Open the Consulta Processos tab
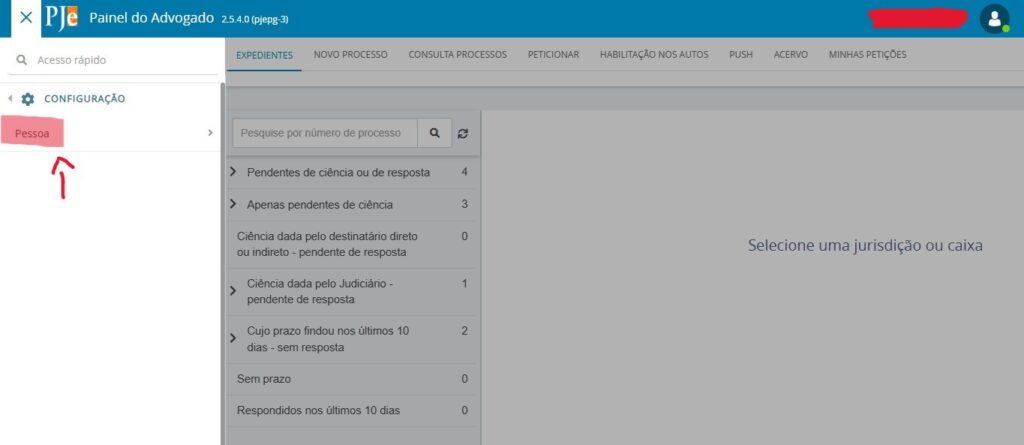1024x445 pixels. [458, 55]
